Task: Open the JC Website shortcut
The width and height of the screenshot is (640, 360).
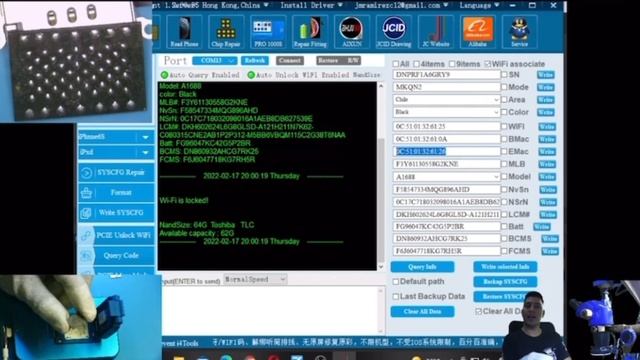Action: (436, 32)
